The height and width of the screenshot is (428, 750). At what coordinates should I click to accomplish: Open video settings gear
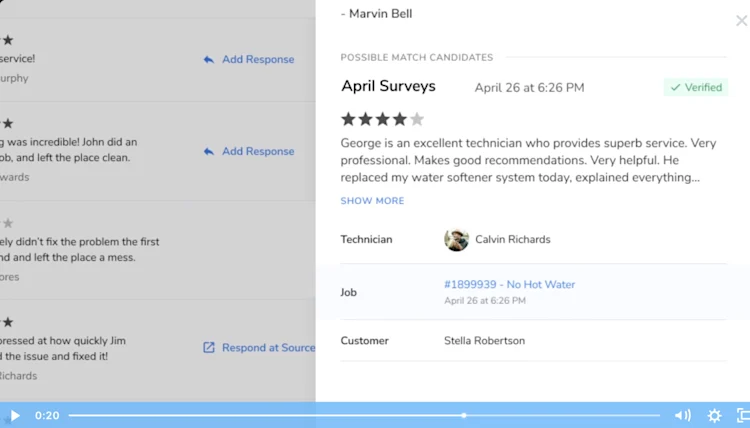(715, 416)
